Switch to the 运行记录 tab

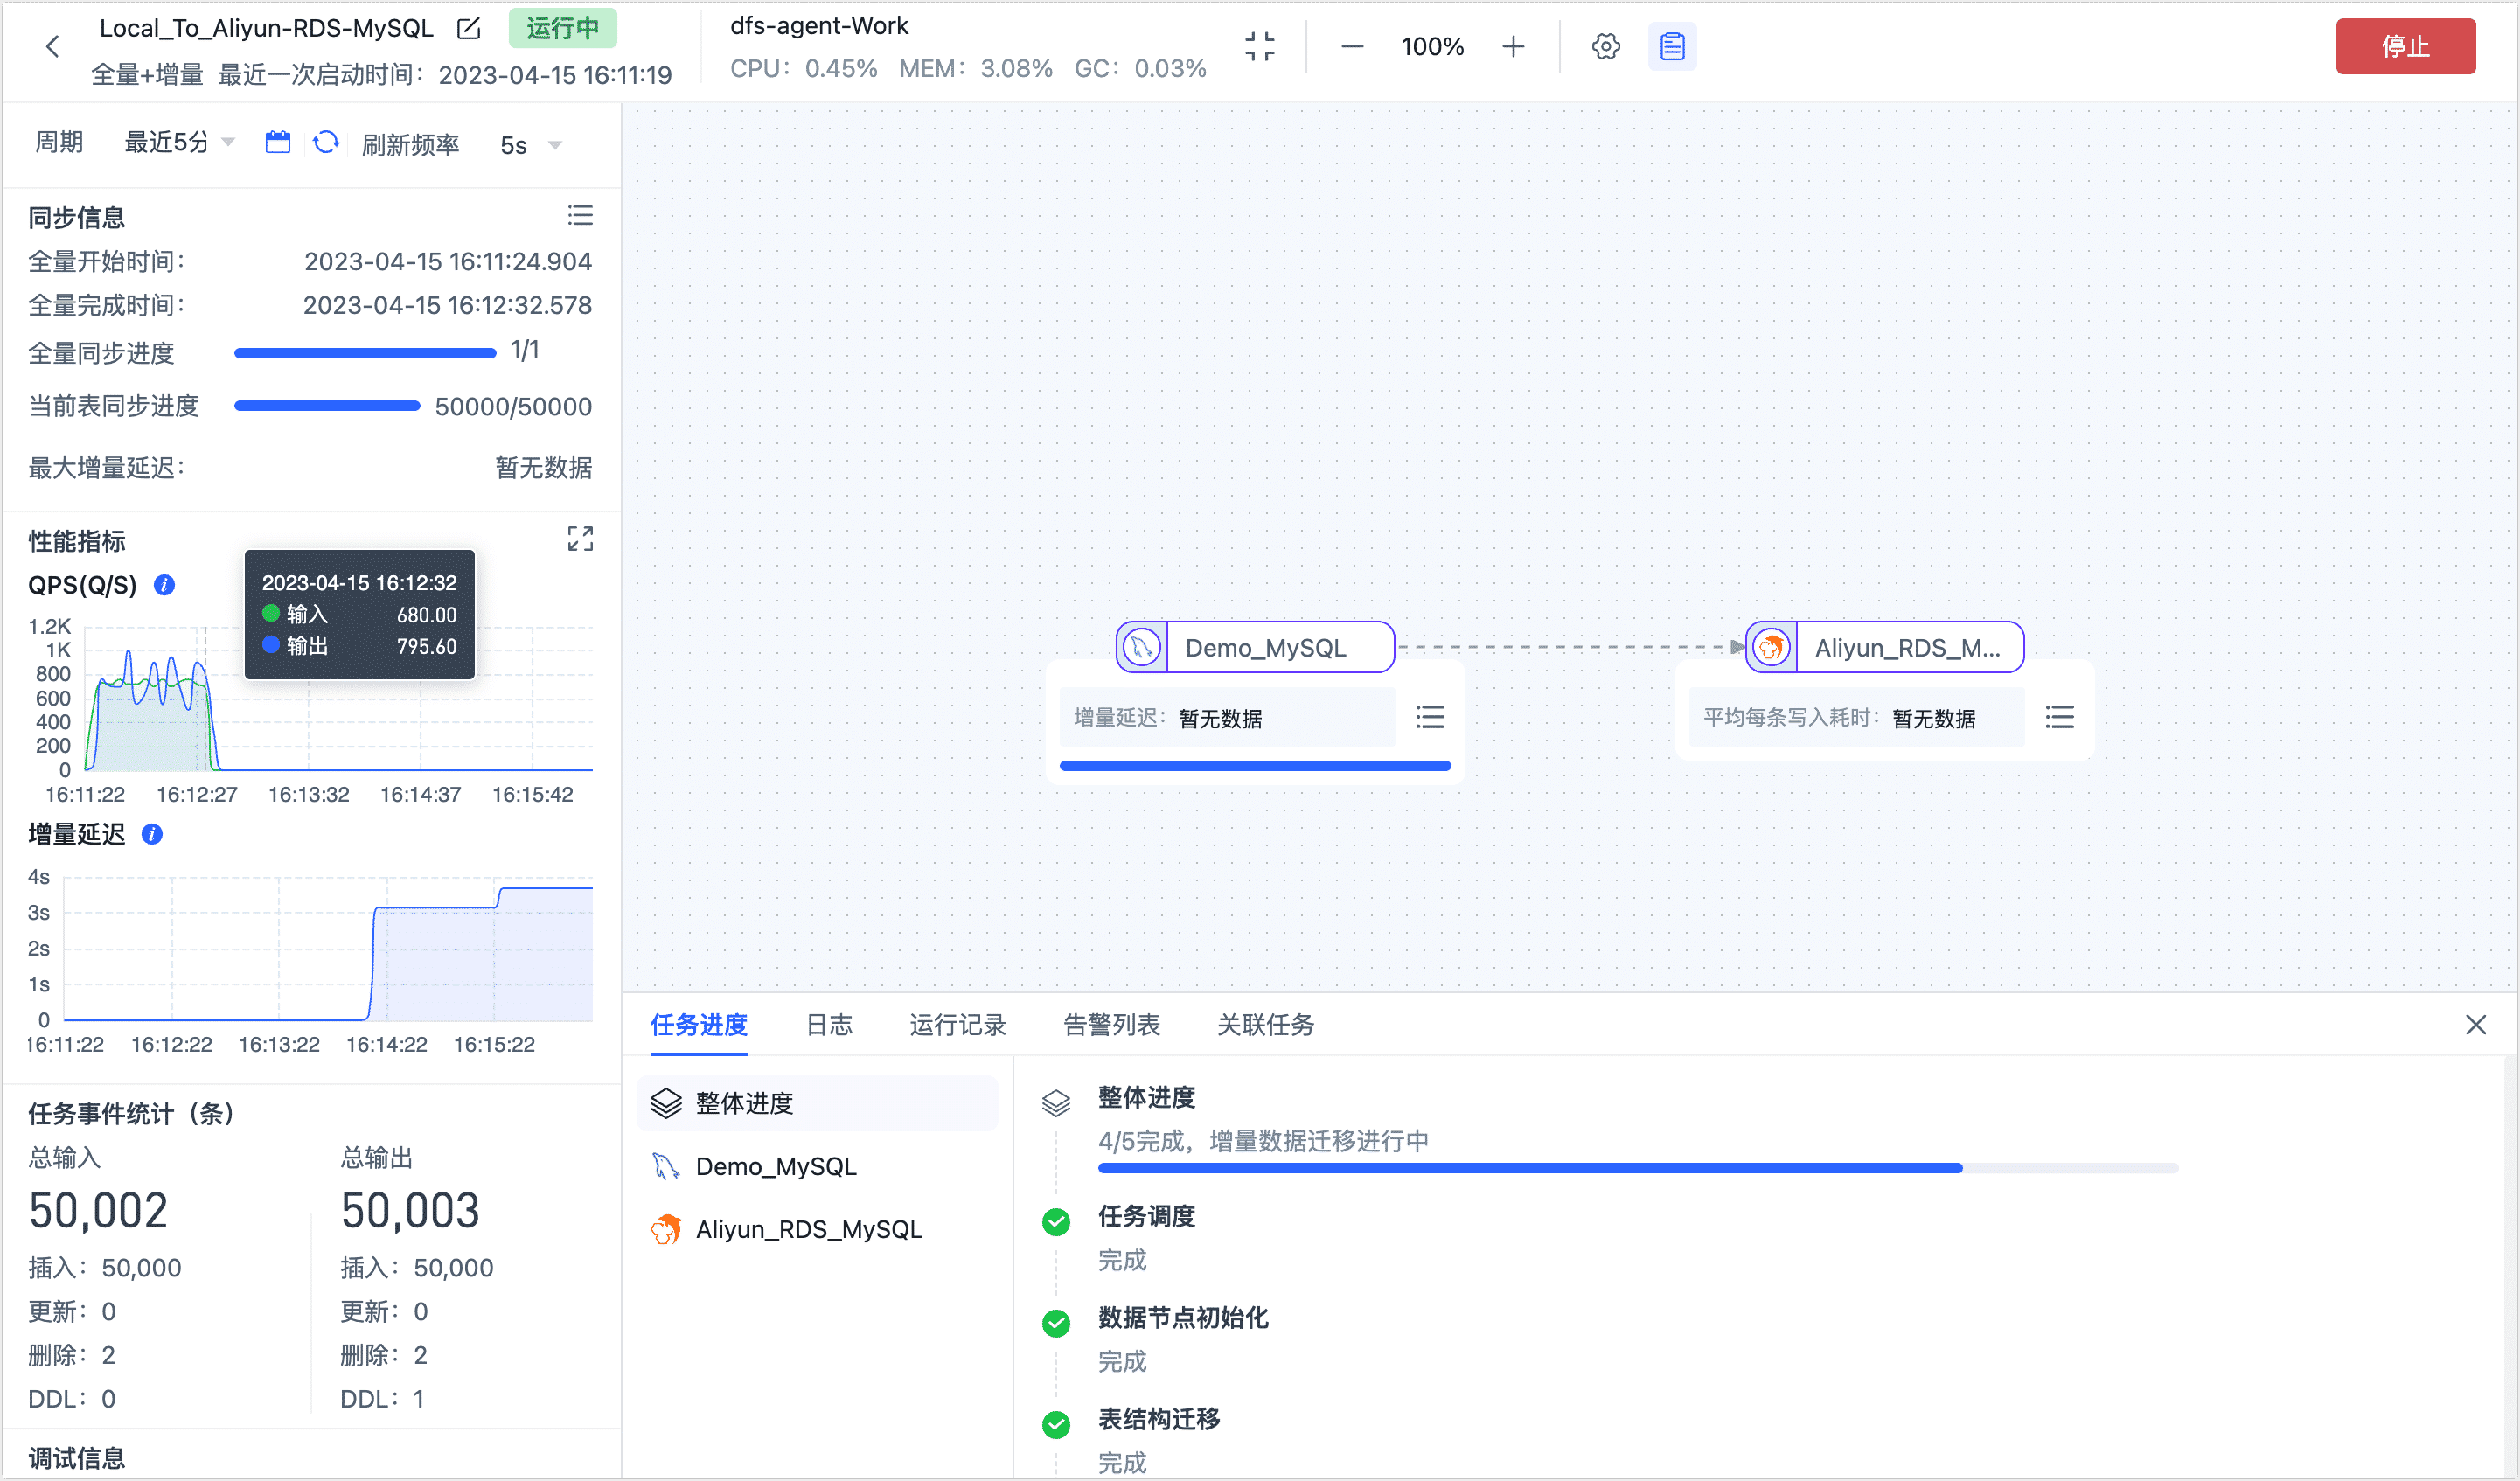[957, 1025]
